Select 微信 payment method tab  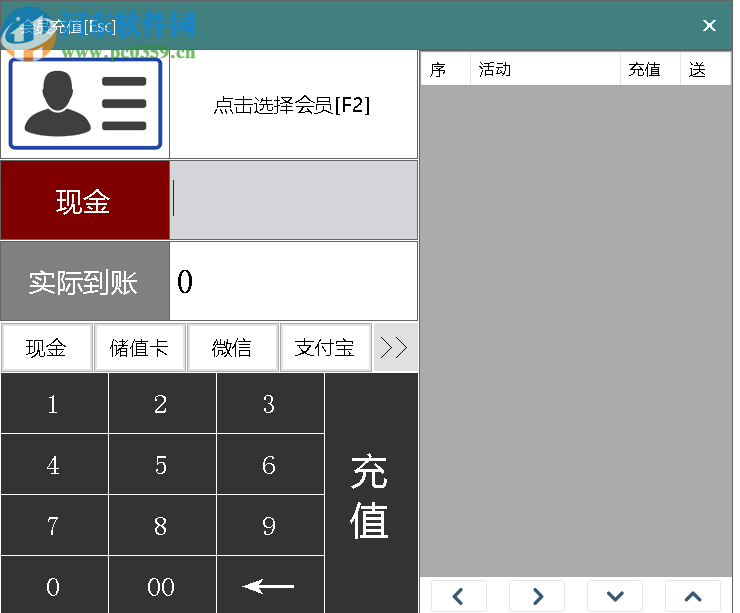pos(232,348)
